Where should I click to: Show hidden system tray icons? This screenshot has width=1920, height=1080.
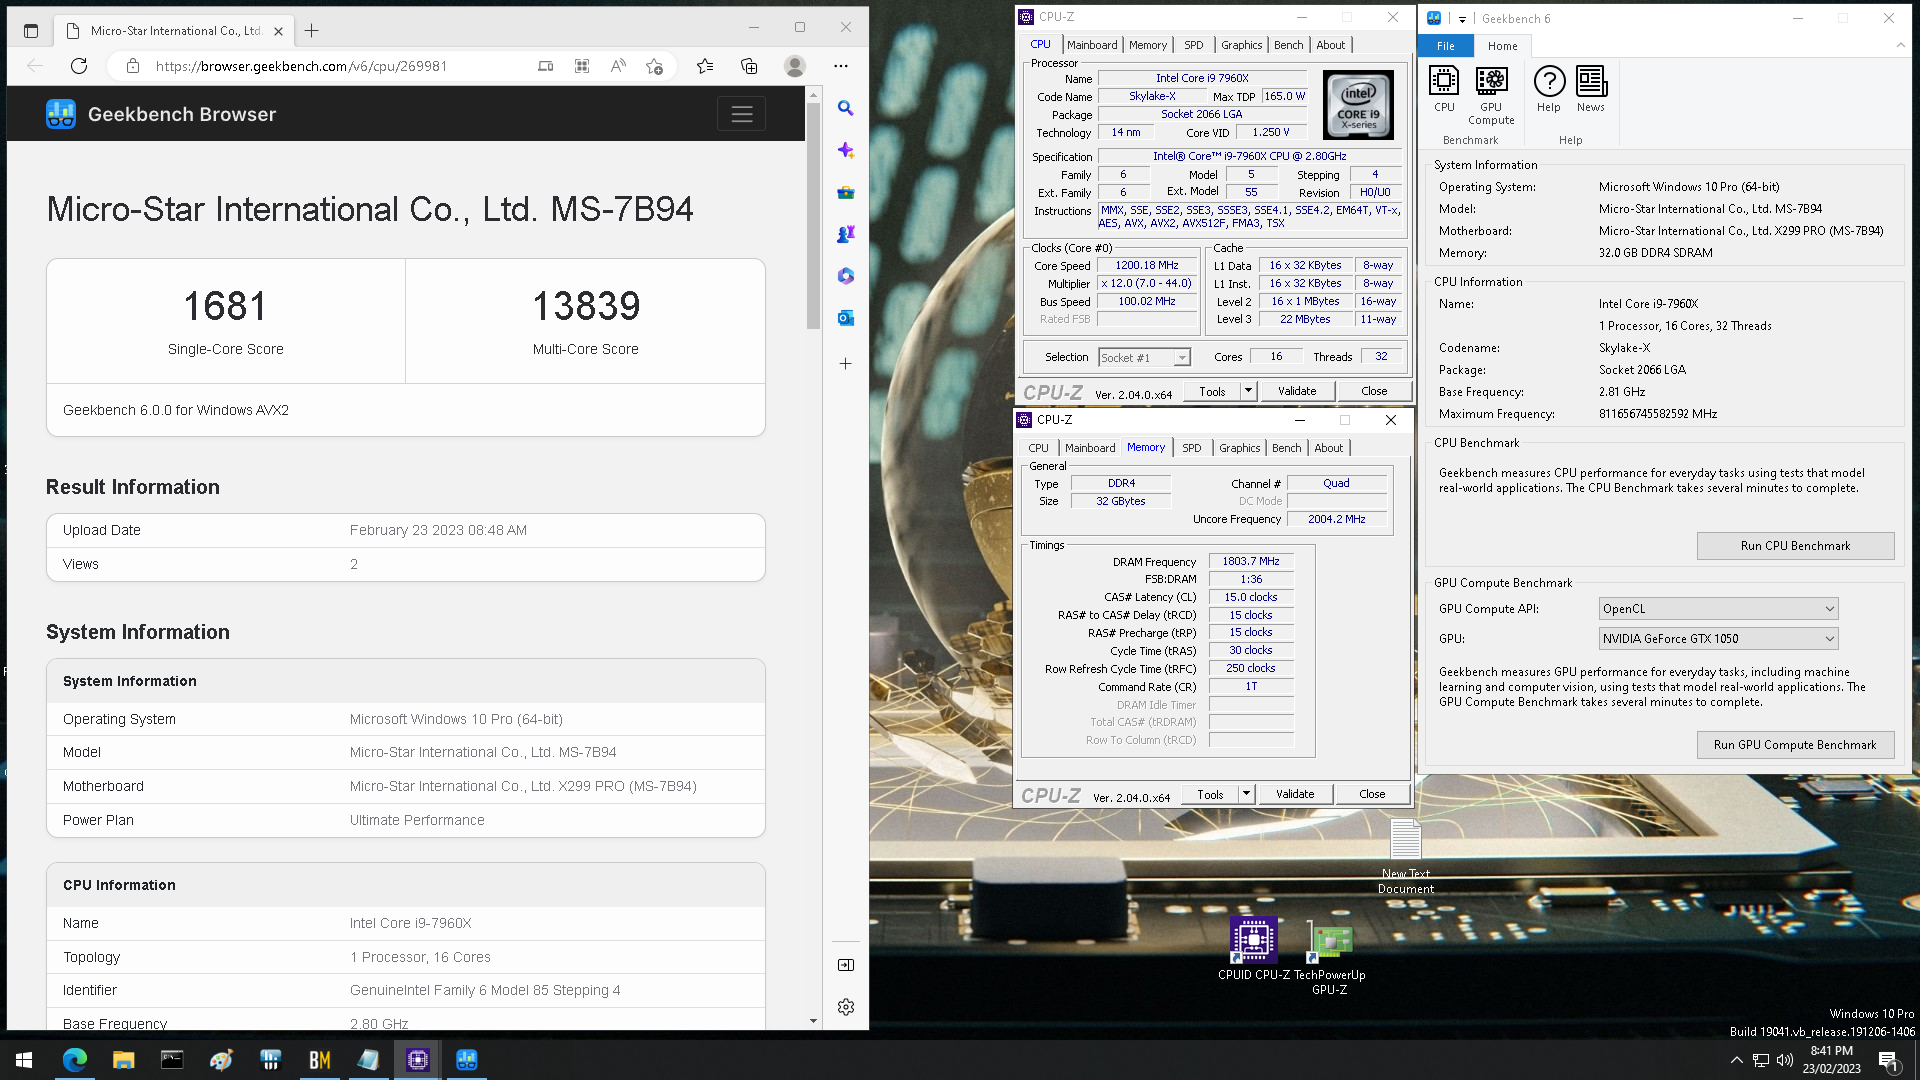click(1737, 1060)
